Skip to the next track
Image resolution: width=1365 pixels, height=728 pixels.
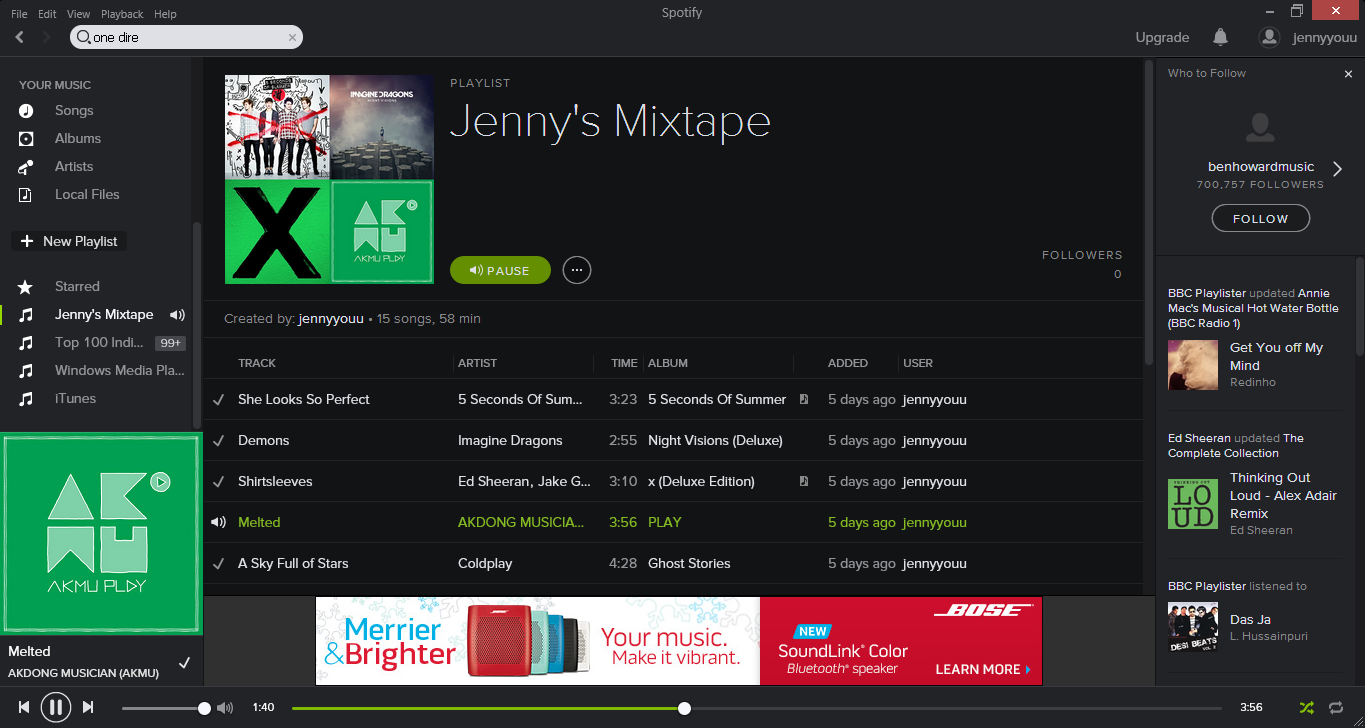point(88,707)
